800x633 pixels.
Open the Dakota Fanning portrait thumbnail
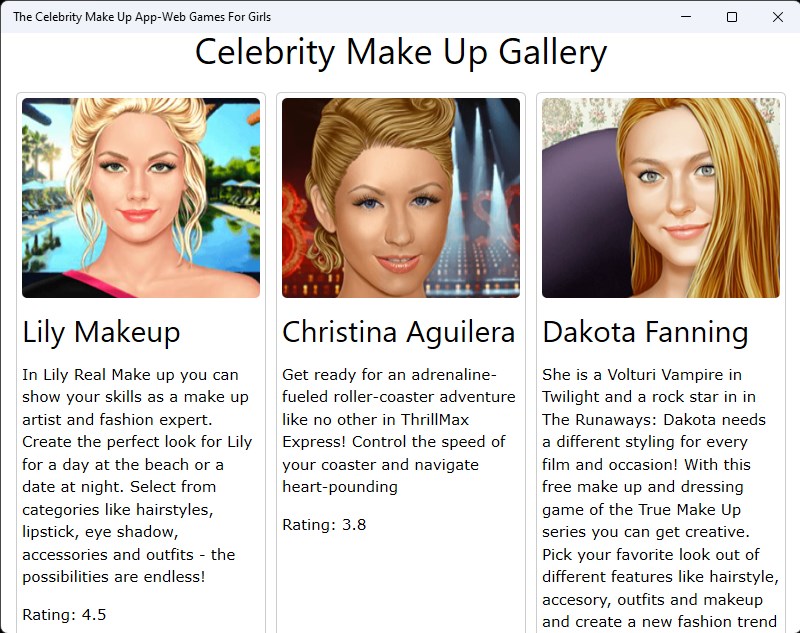pos(661,198)
